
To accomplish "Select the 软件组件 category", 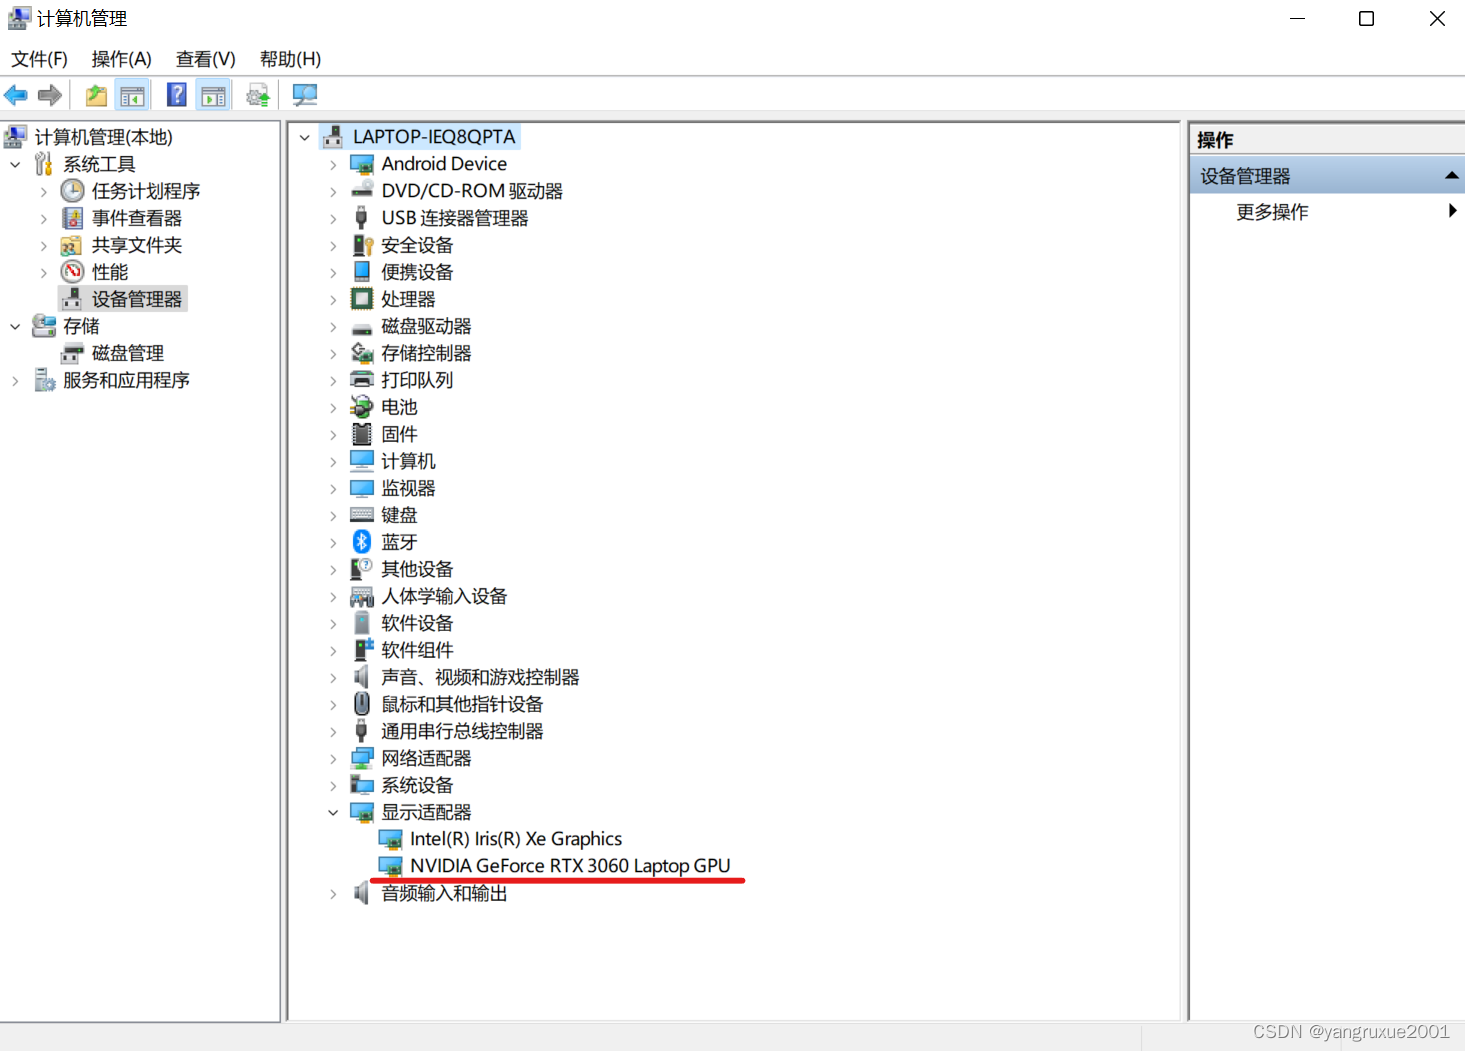I will point(417,650).
